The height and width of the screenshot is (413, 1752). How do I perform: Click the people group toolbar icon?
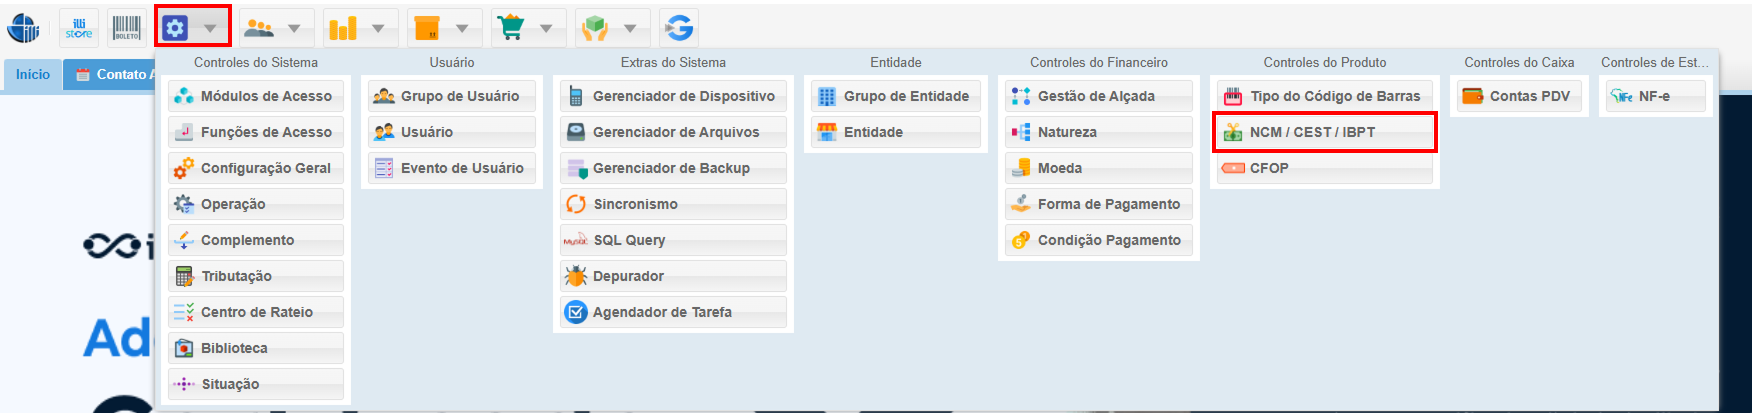coord(259,28)
